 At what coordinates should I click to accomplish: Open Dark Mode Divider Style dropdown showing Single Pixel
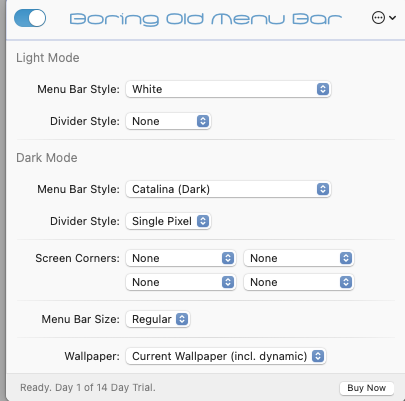168,221
